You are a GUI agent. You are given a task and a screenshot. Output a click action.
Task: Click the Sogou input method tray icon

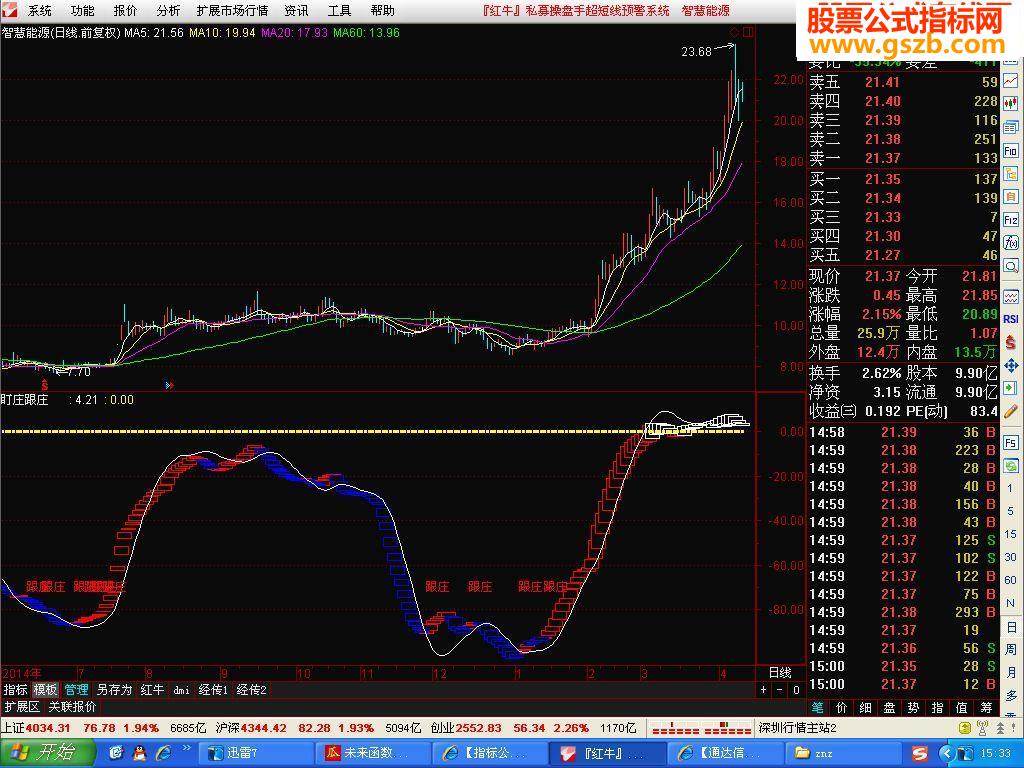pyautogui.click(x=920, y=754)
